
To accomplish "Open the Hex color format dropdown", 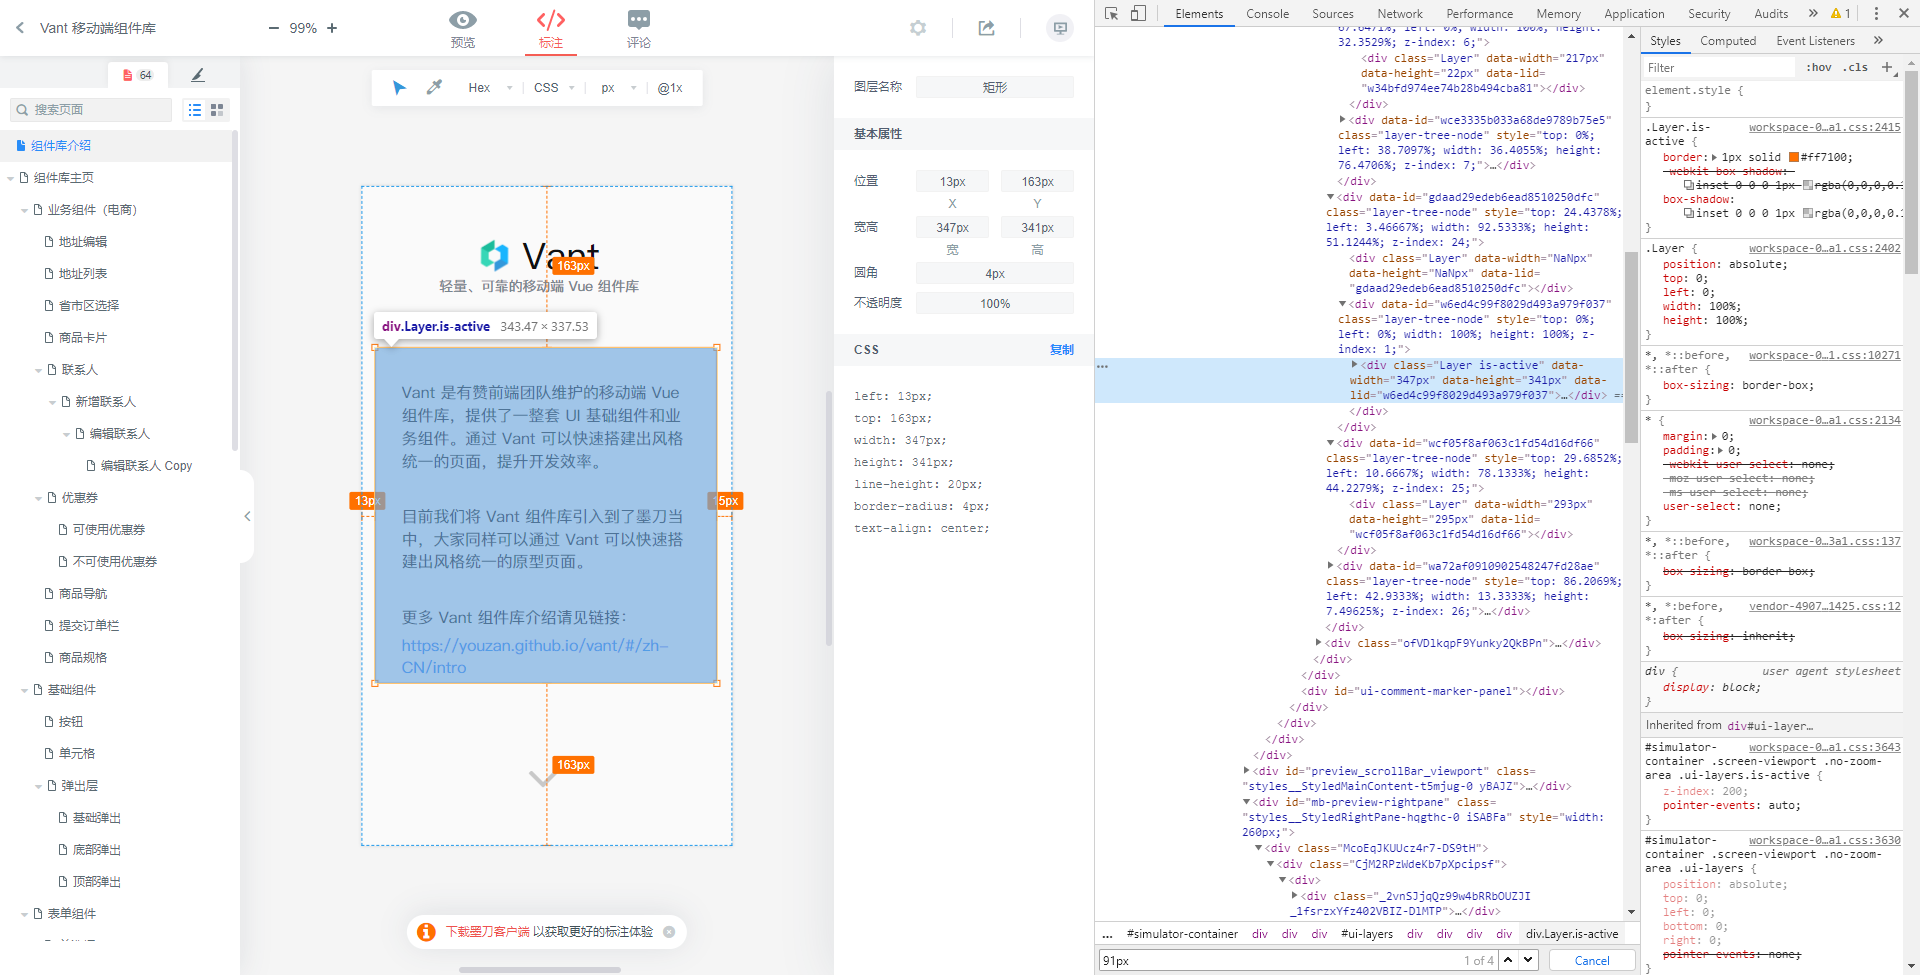I will [x=490, y=88].
